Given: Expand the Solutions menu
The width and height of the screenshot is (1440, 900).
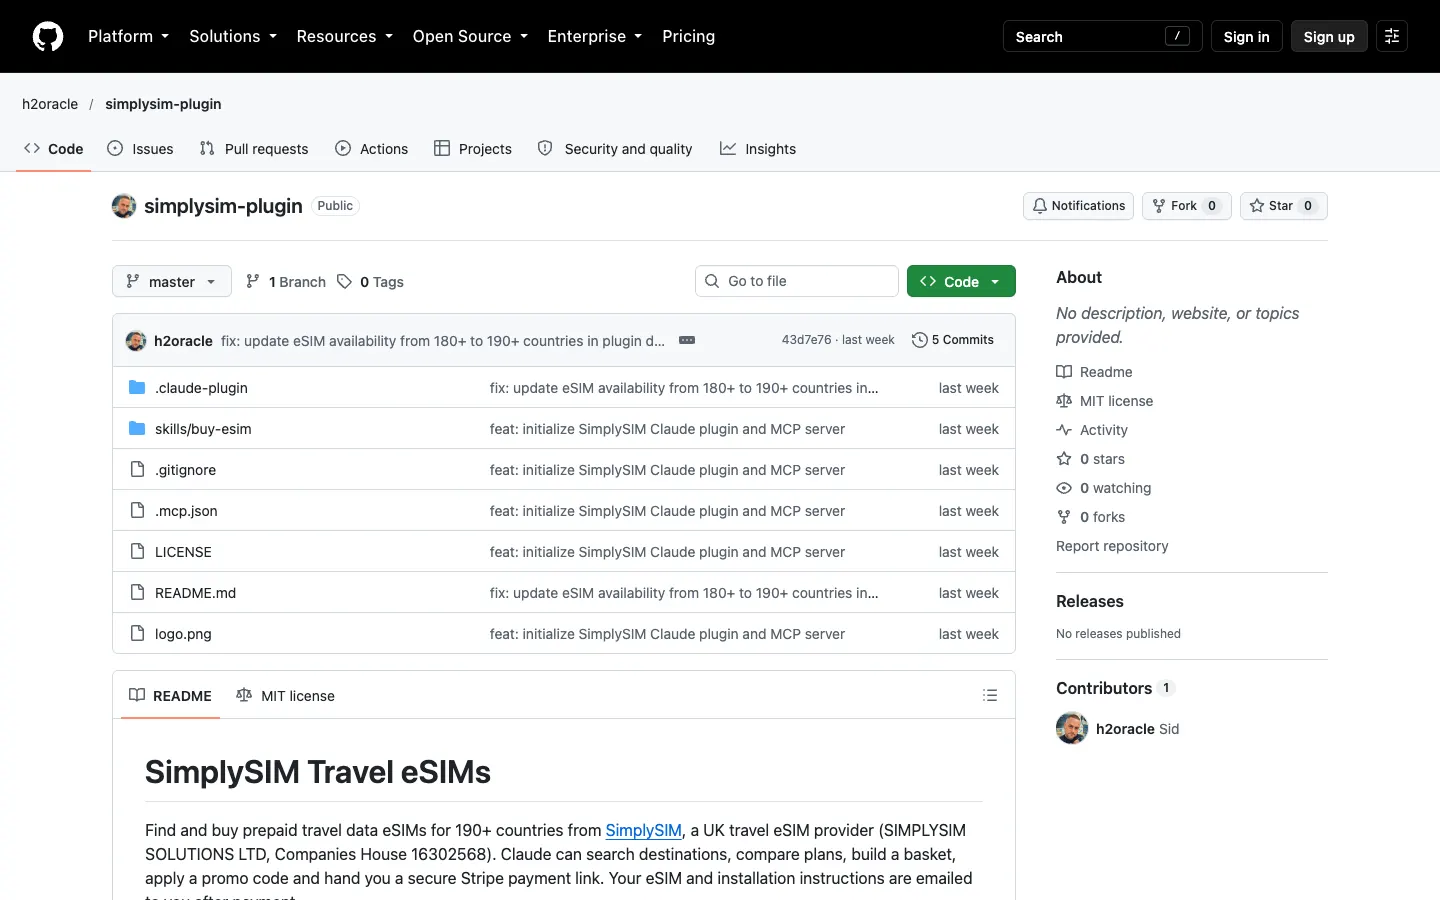Looking at the screenshot, I should tap(233, 36).
